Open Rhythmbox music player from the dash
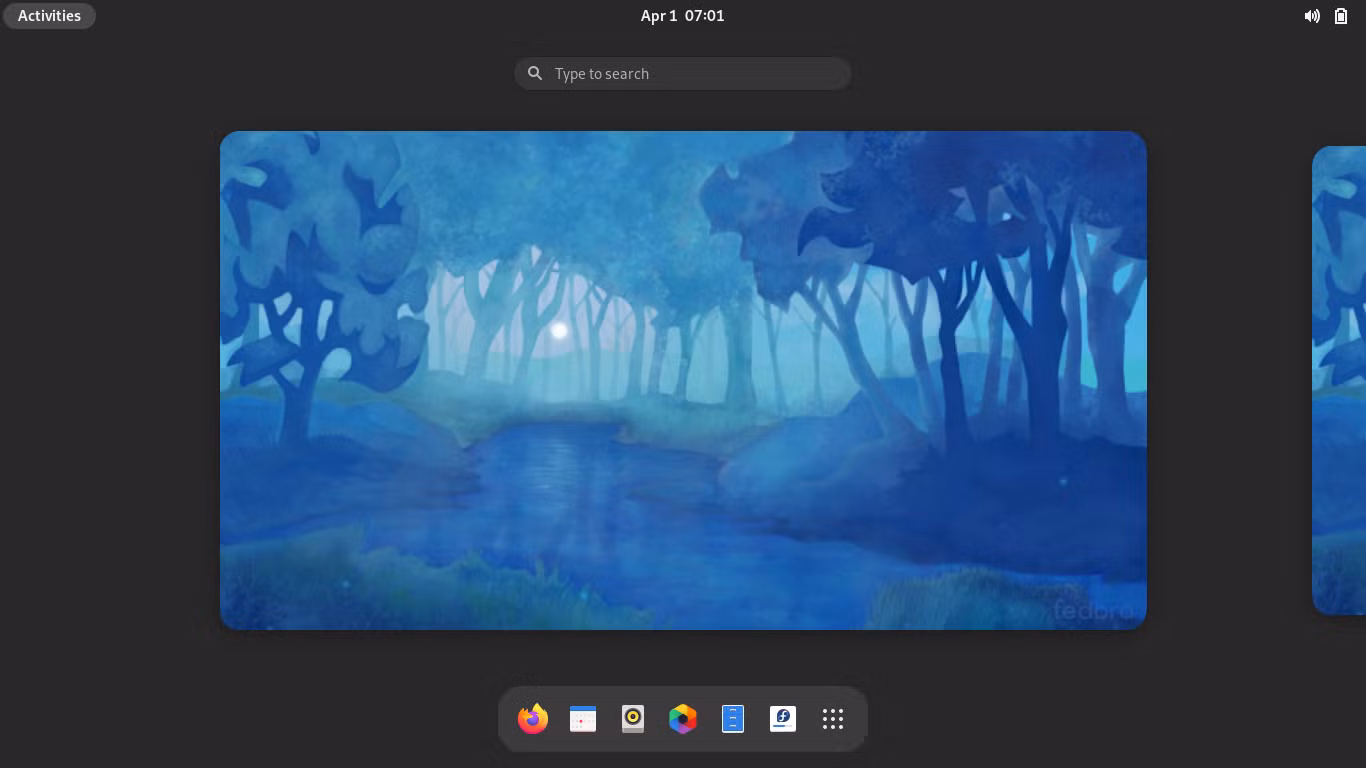 click(x=633, y=719)
